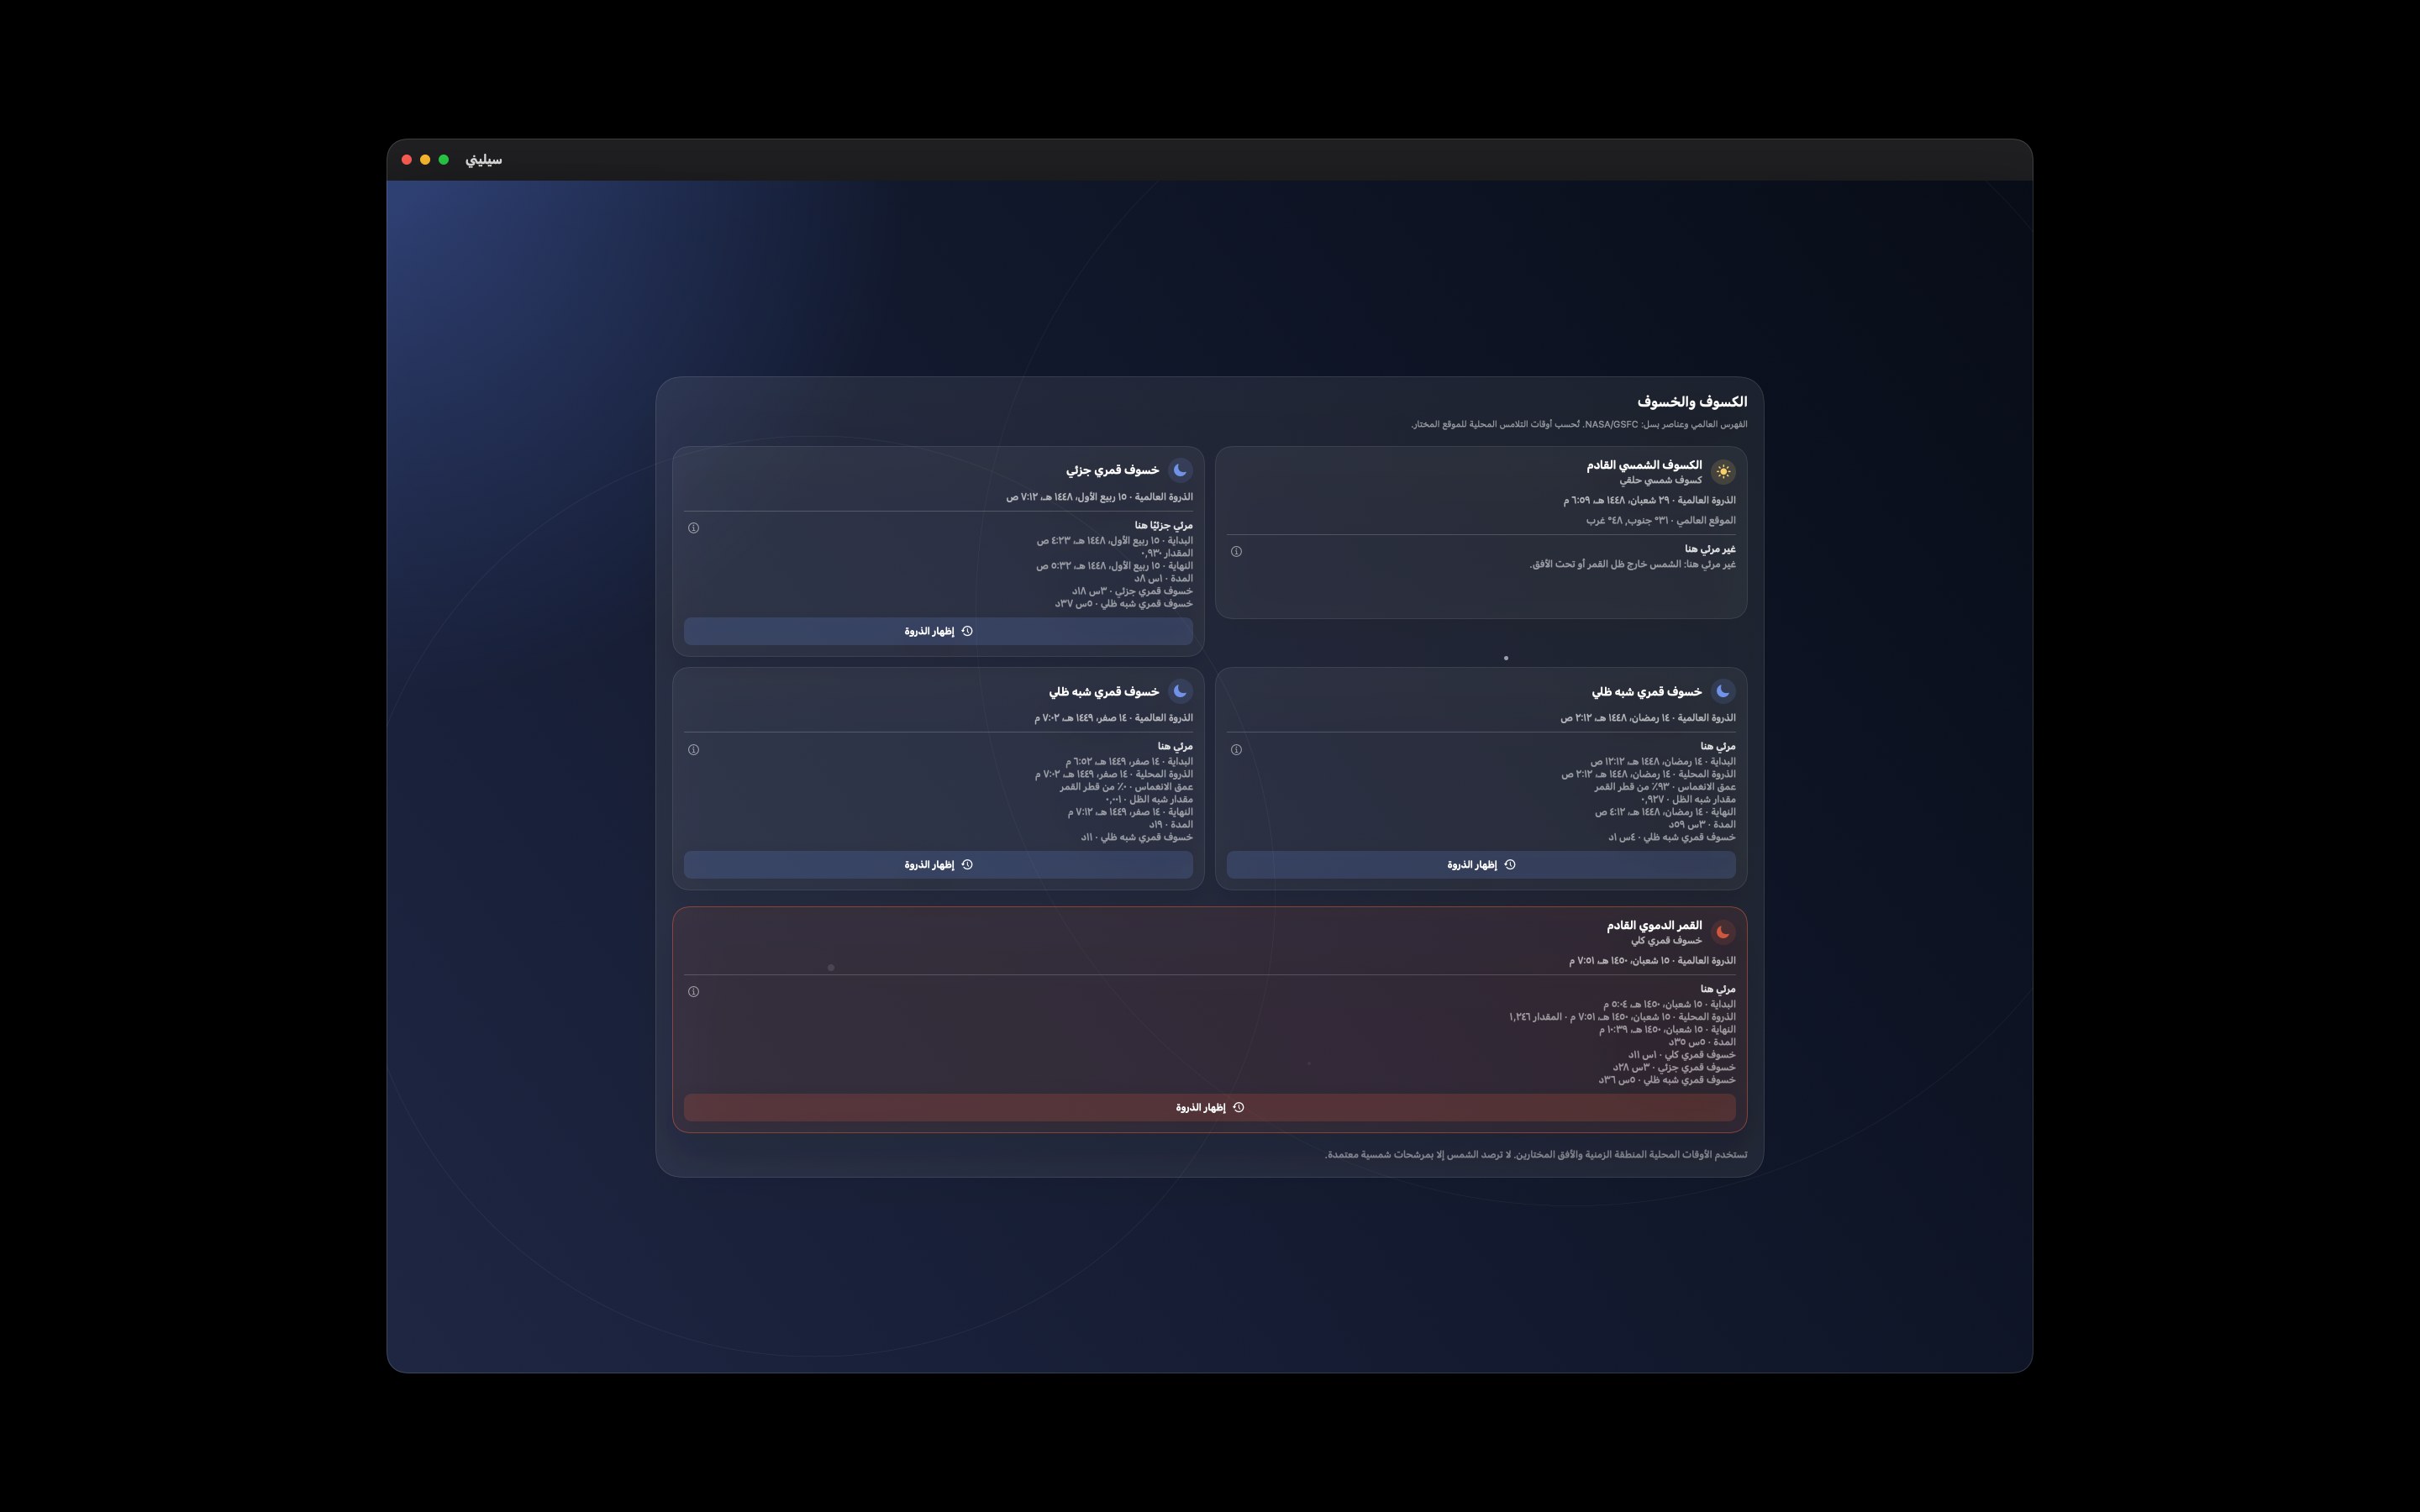Screen dimensions: 2420x1512
Task: Click the line عمق الانغماس · ٩٣٪ من قطر القمر
Action: [x=1665, y=787]
